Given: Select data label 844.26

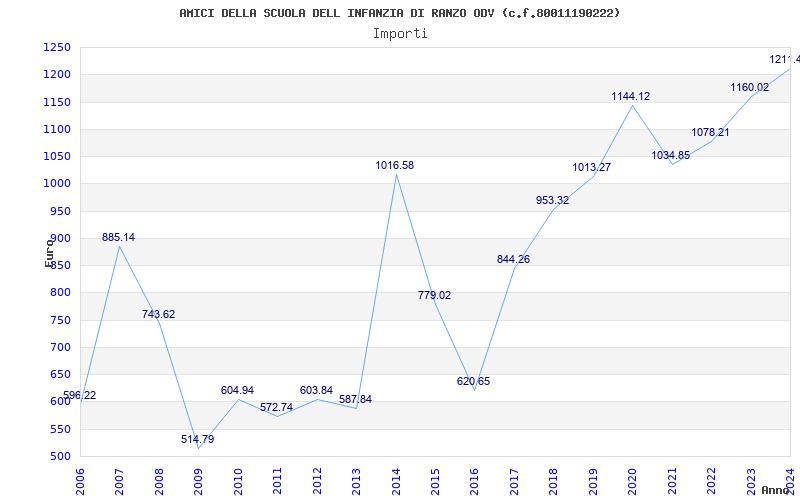Looking at the screenshot, I should [513, 259].
